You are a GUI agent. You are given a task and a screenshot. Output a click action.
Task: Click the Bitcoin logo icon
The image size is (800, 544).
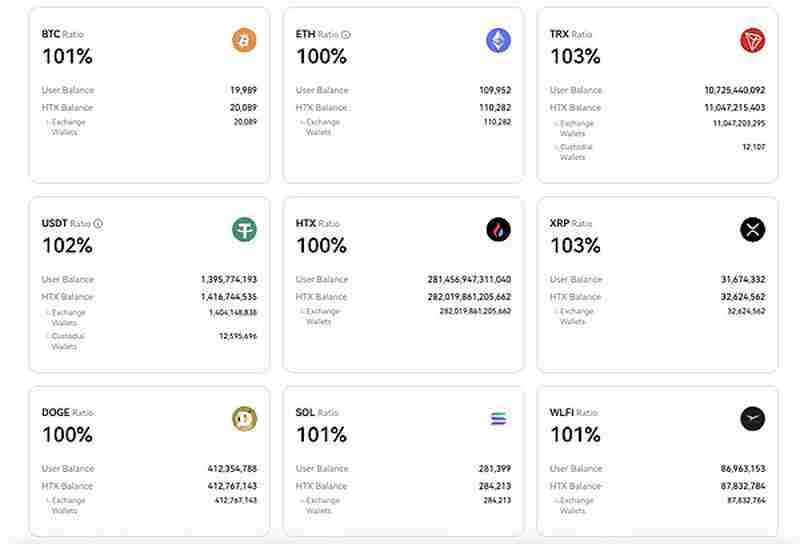(244, 40)
